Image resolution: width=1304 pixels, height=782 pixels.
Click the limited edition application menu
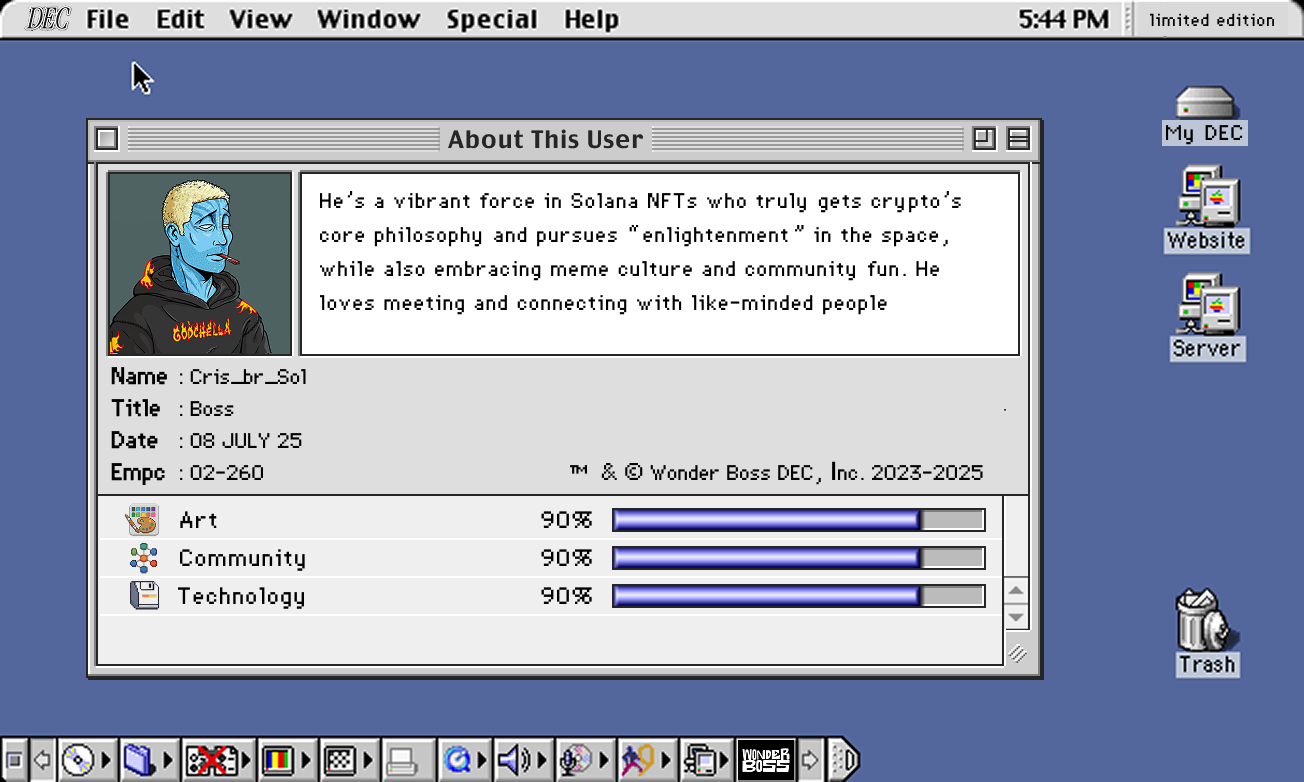[1211, 20]
